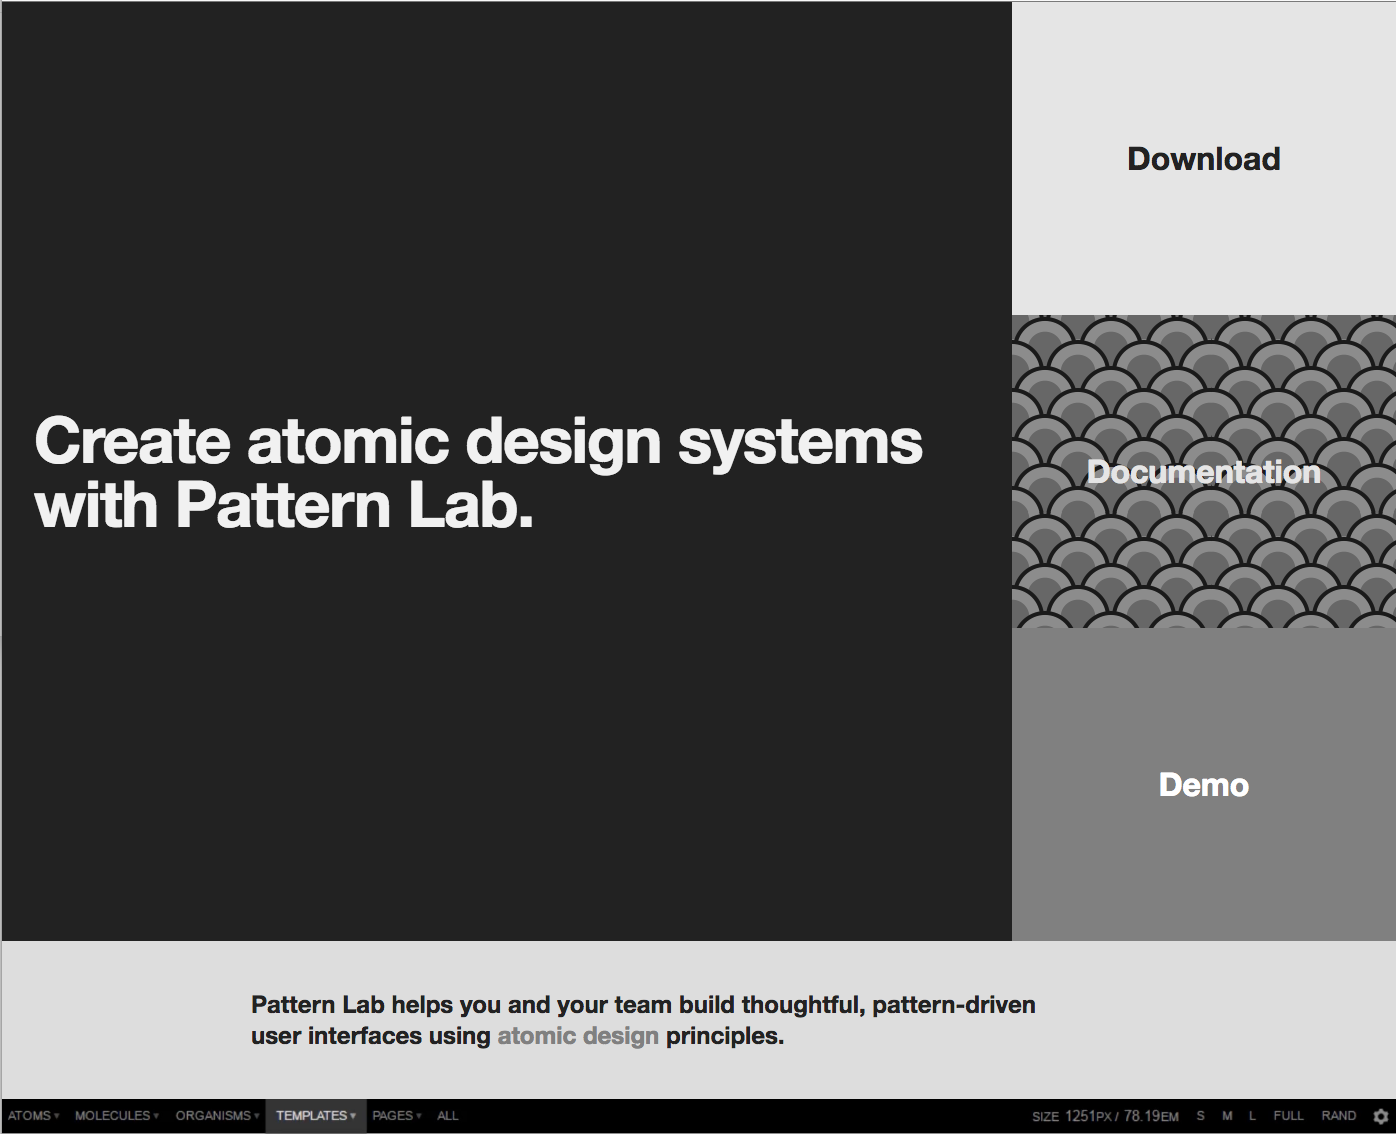Open the settings gear in bottom toolbar
The height and width of the screenshot is (1134, 1396).
coord(1381,1116)
